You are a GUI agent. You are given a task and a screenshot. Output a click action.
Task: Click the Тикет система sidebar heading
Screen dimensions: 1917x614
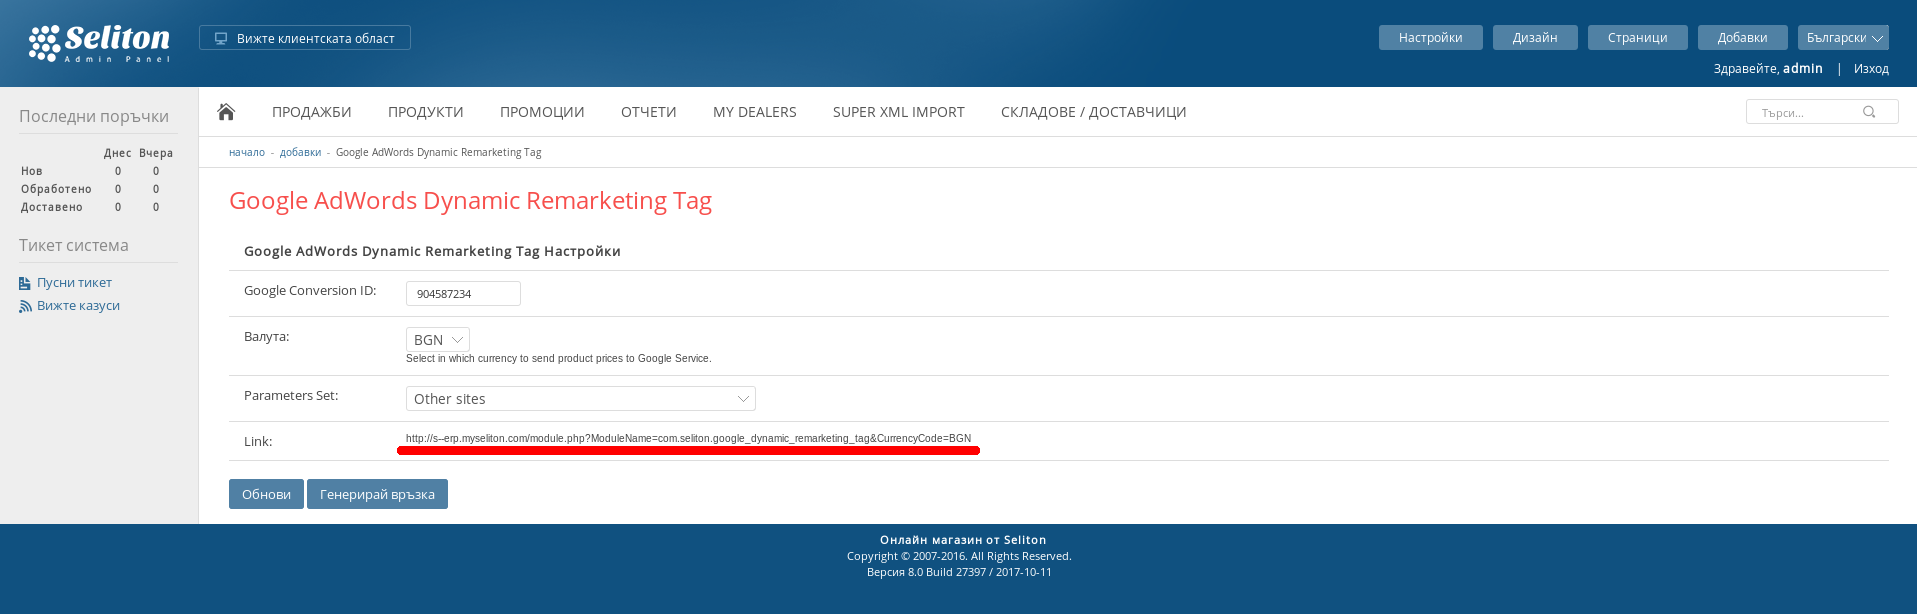coord(74,245)
